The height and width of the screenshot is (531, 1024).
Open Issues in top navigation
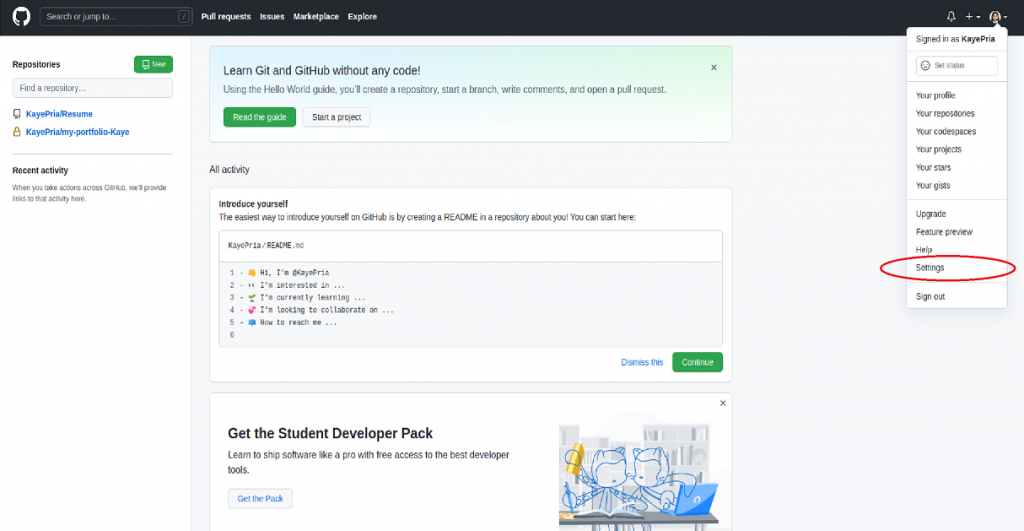coord(272,17)
